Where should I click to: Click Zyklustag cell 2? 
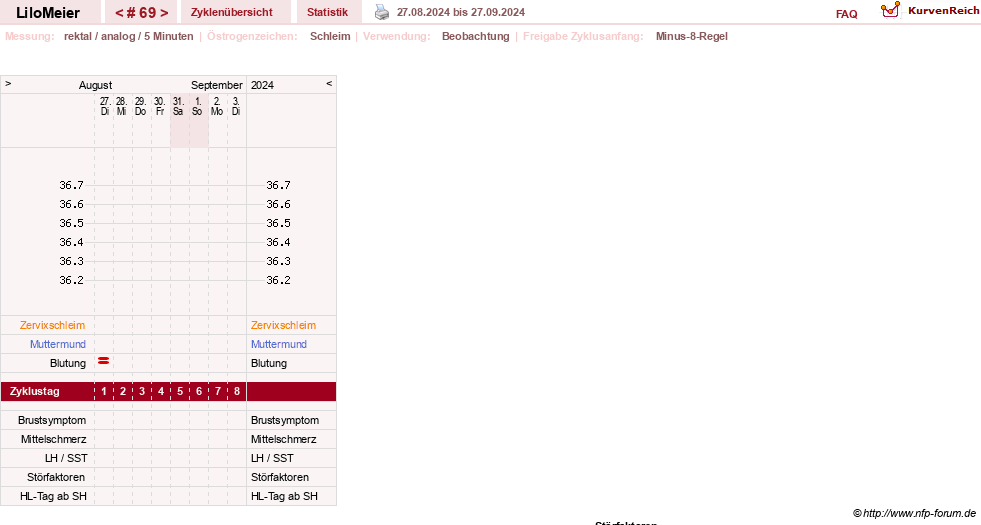click(123, 392)
